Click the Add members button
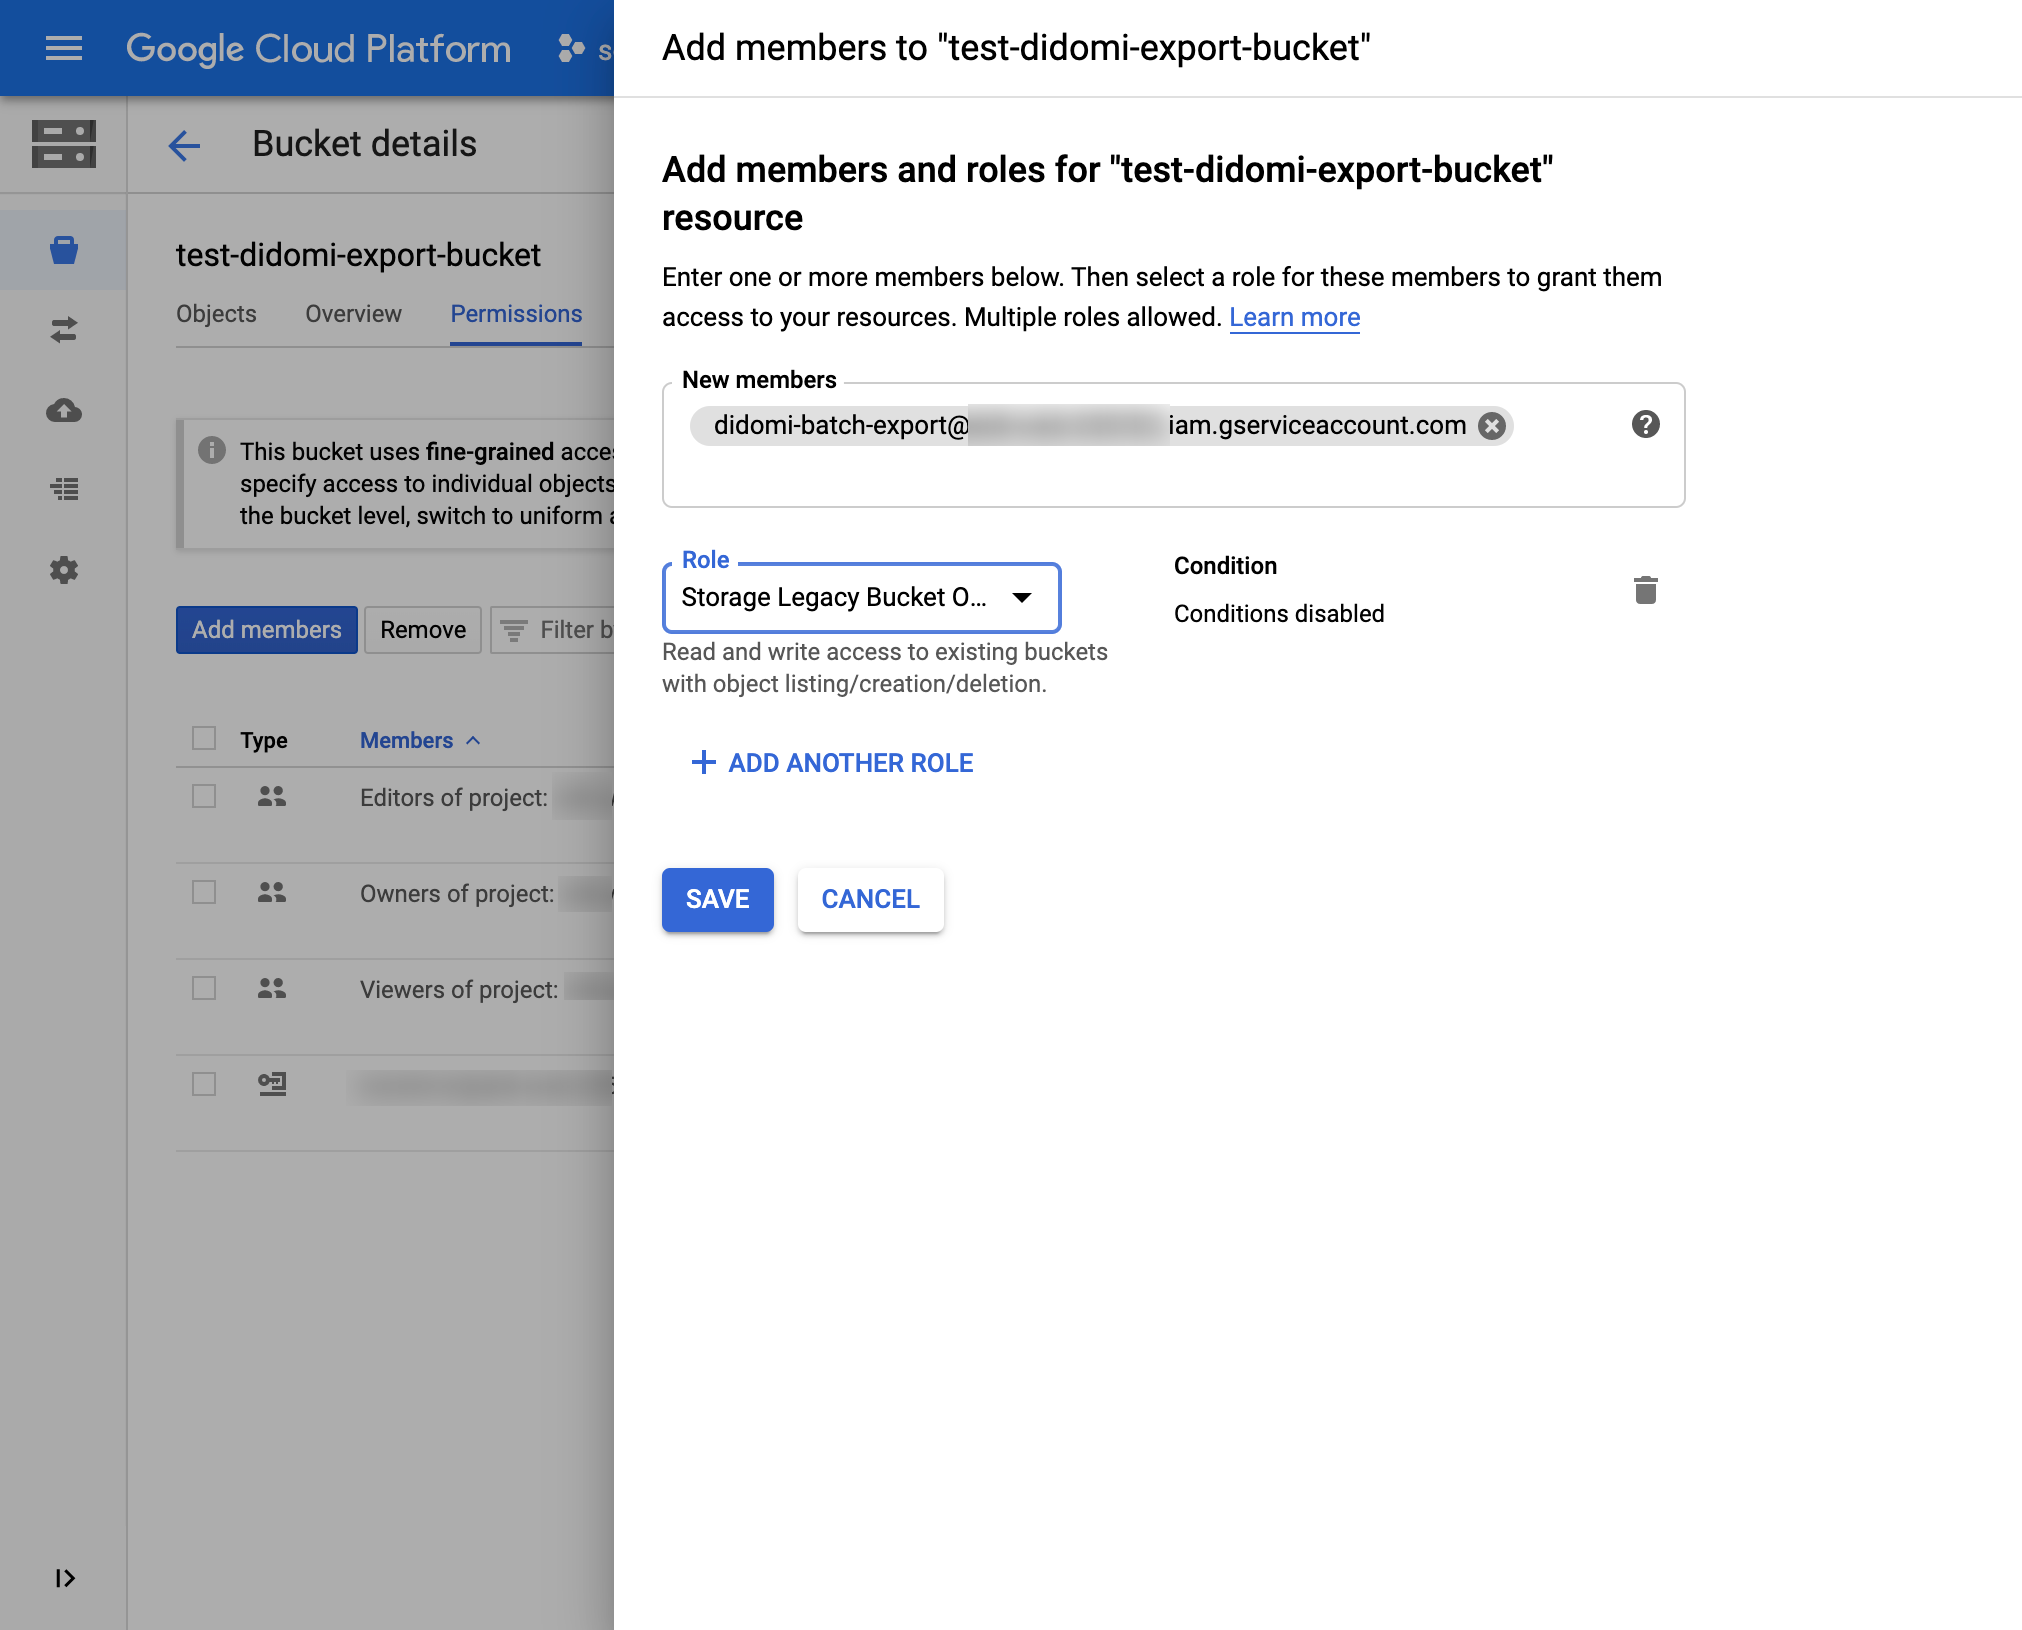Viewport: 2022px width, 1630px height. coord(267,630)
